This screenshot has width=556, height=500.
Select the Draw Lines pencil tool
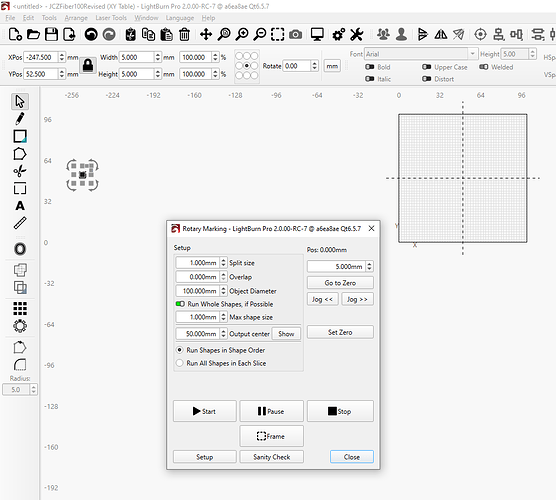click(x=20, y=119)
